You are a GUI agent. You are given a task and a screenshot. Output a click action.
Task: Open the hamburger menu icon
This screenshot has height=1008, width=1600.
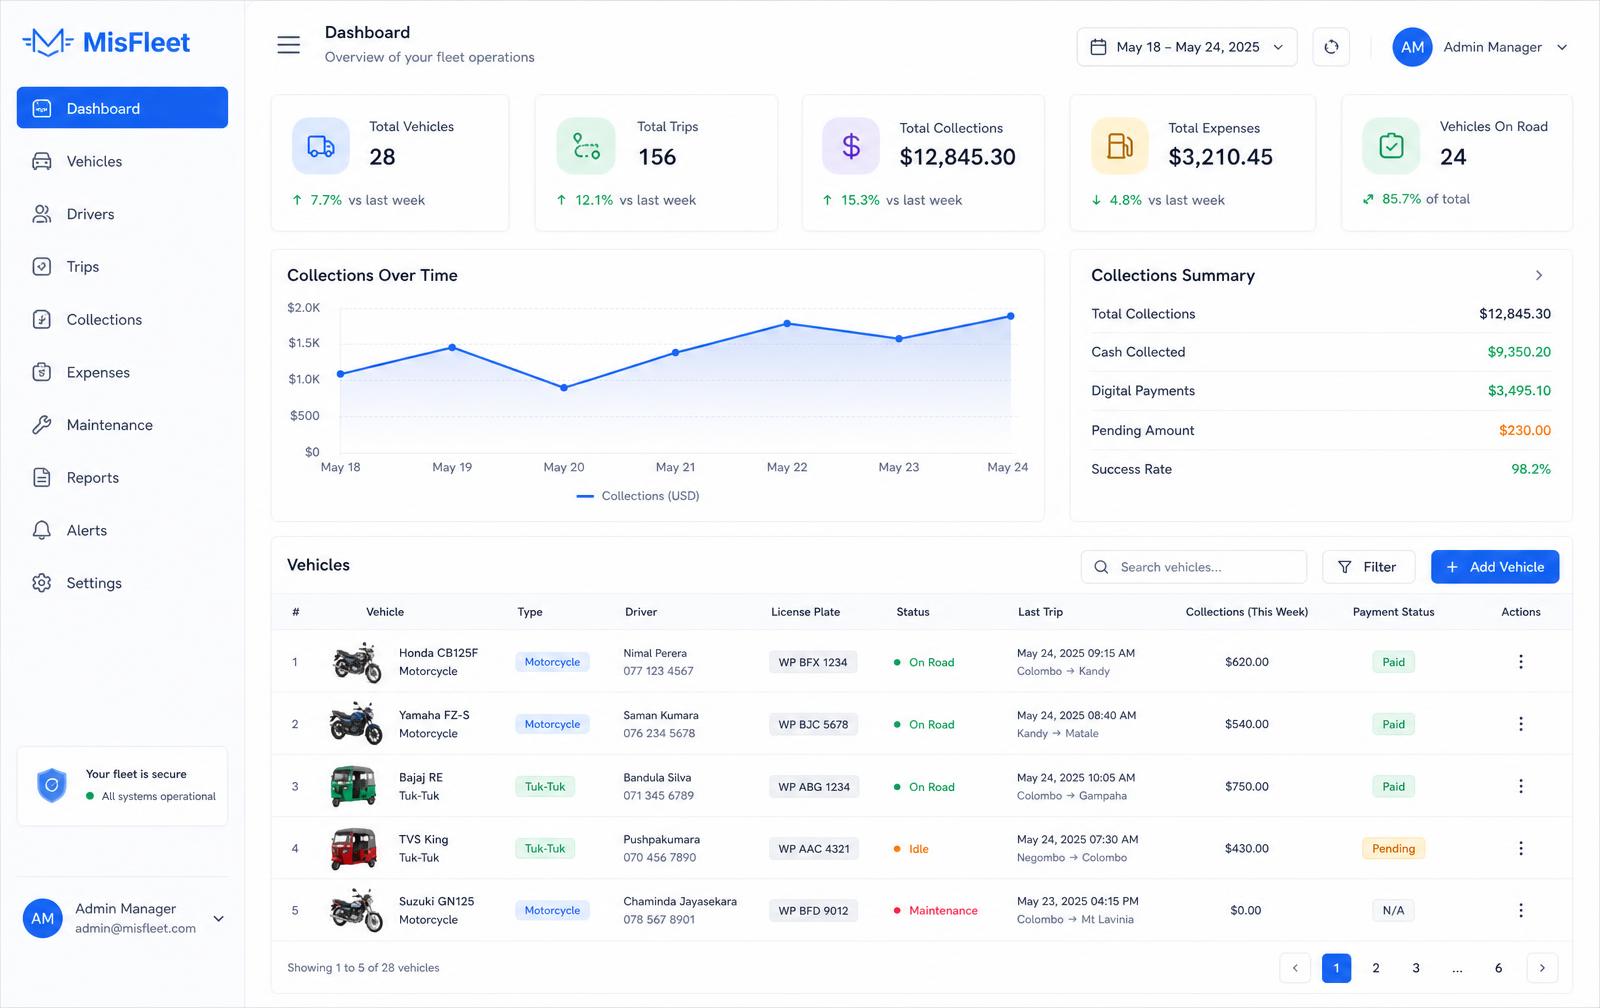click(x=288, y=45)
